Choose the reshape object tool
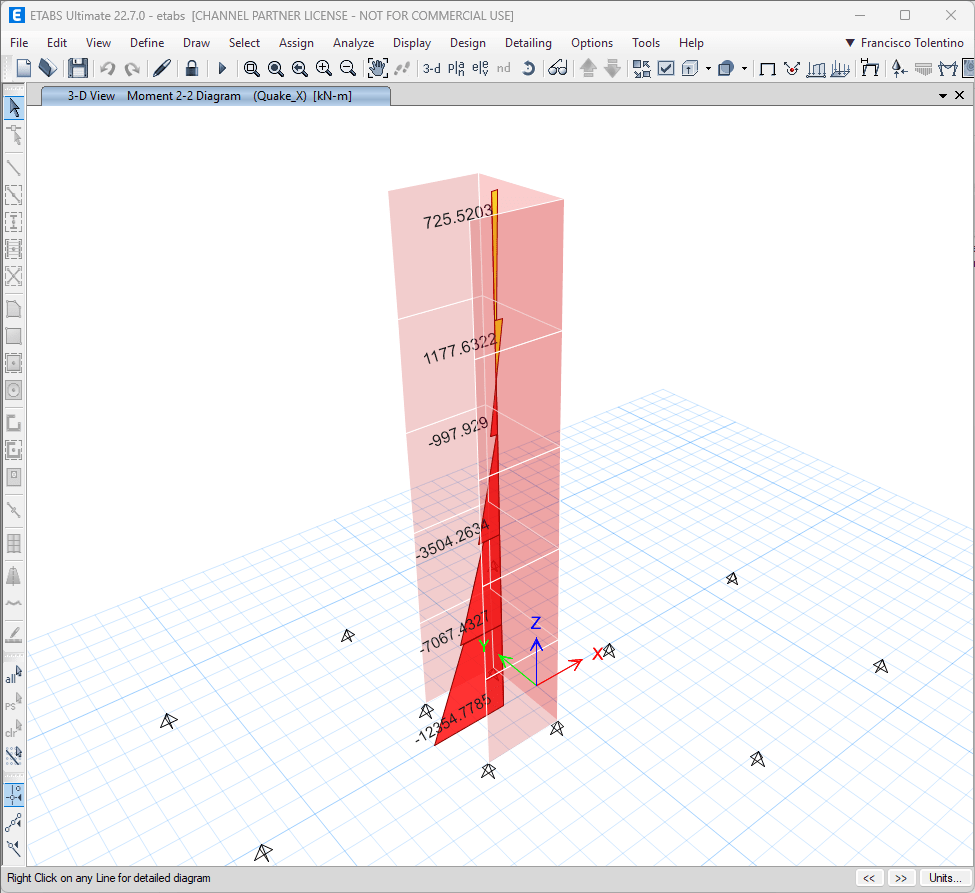The image size is (975, 893). tap(14, 135)
